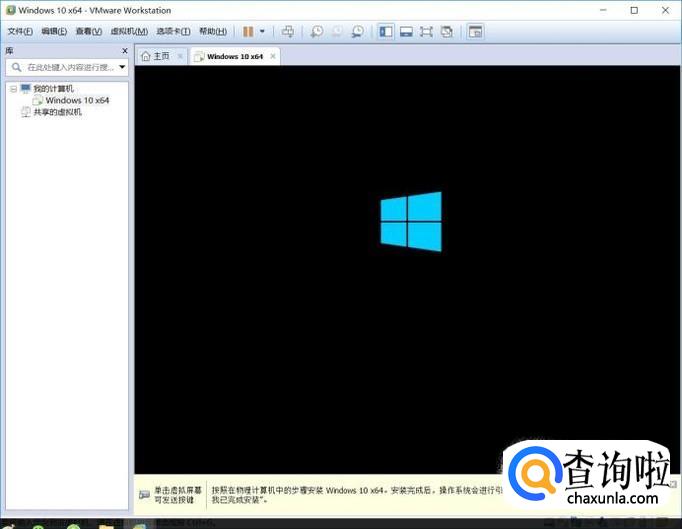Click the keyboard hint icon in the bottom bar
This screenshot has width=682, height=529.
click(144, 495)
